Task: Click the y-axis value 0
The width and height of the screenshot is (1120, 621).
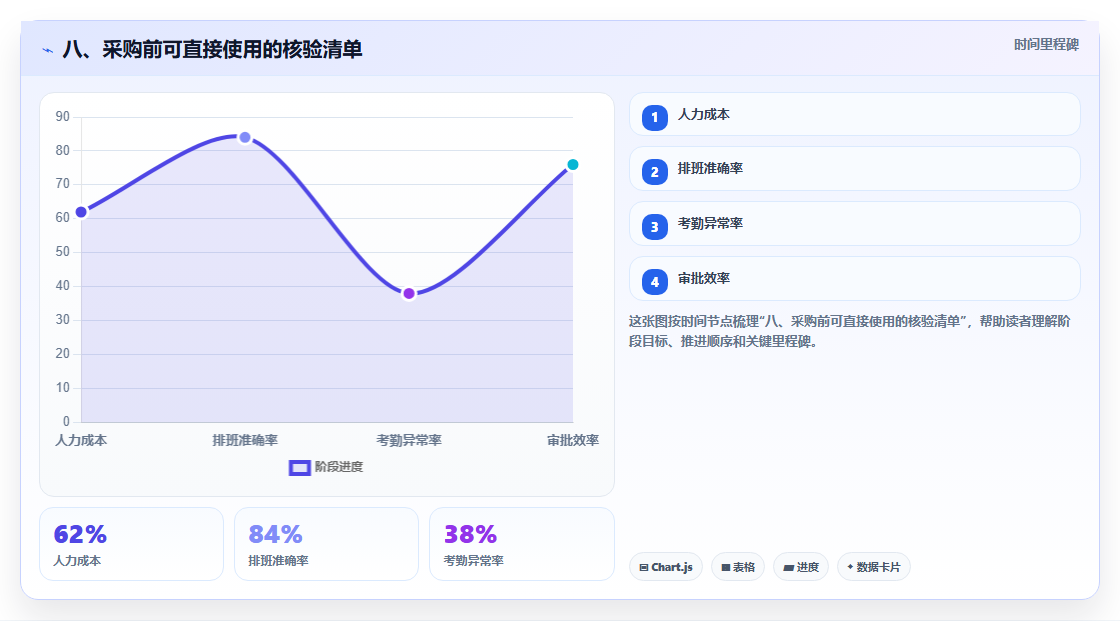Action: [x=66, y=422]
